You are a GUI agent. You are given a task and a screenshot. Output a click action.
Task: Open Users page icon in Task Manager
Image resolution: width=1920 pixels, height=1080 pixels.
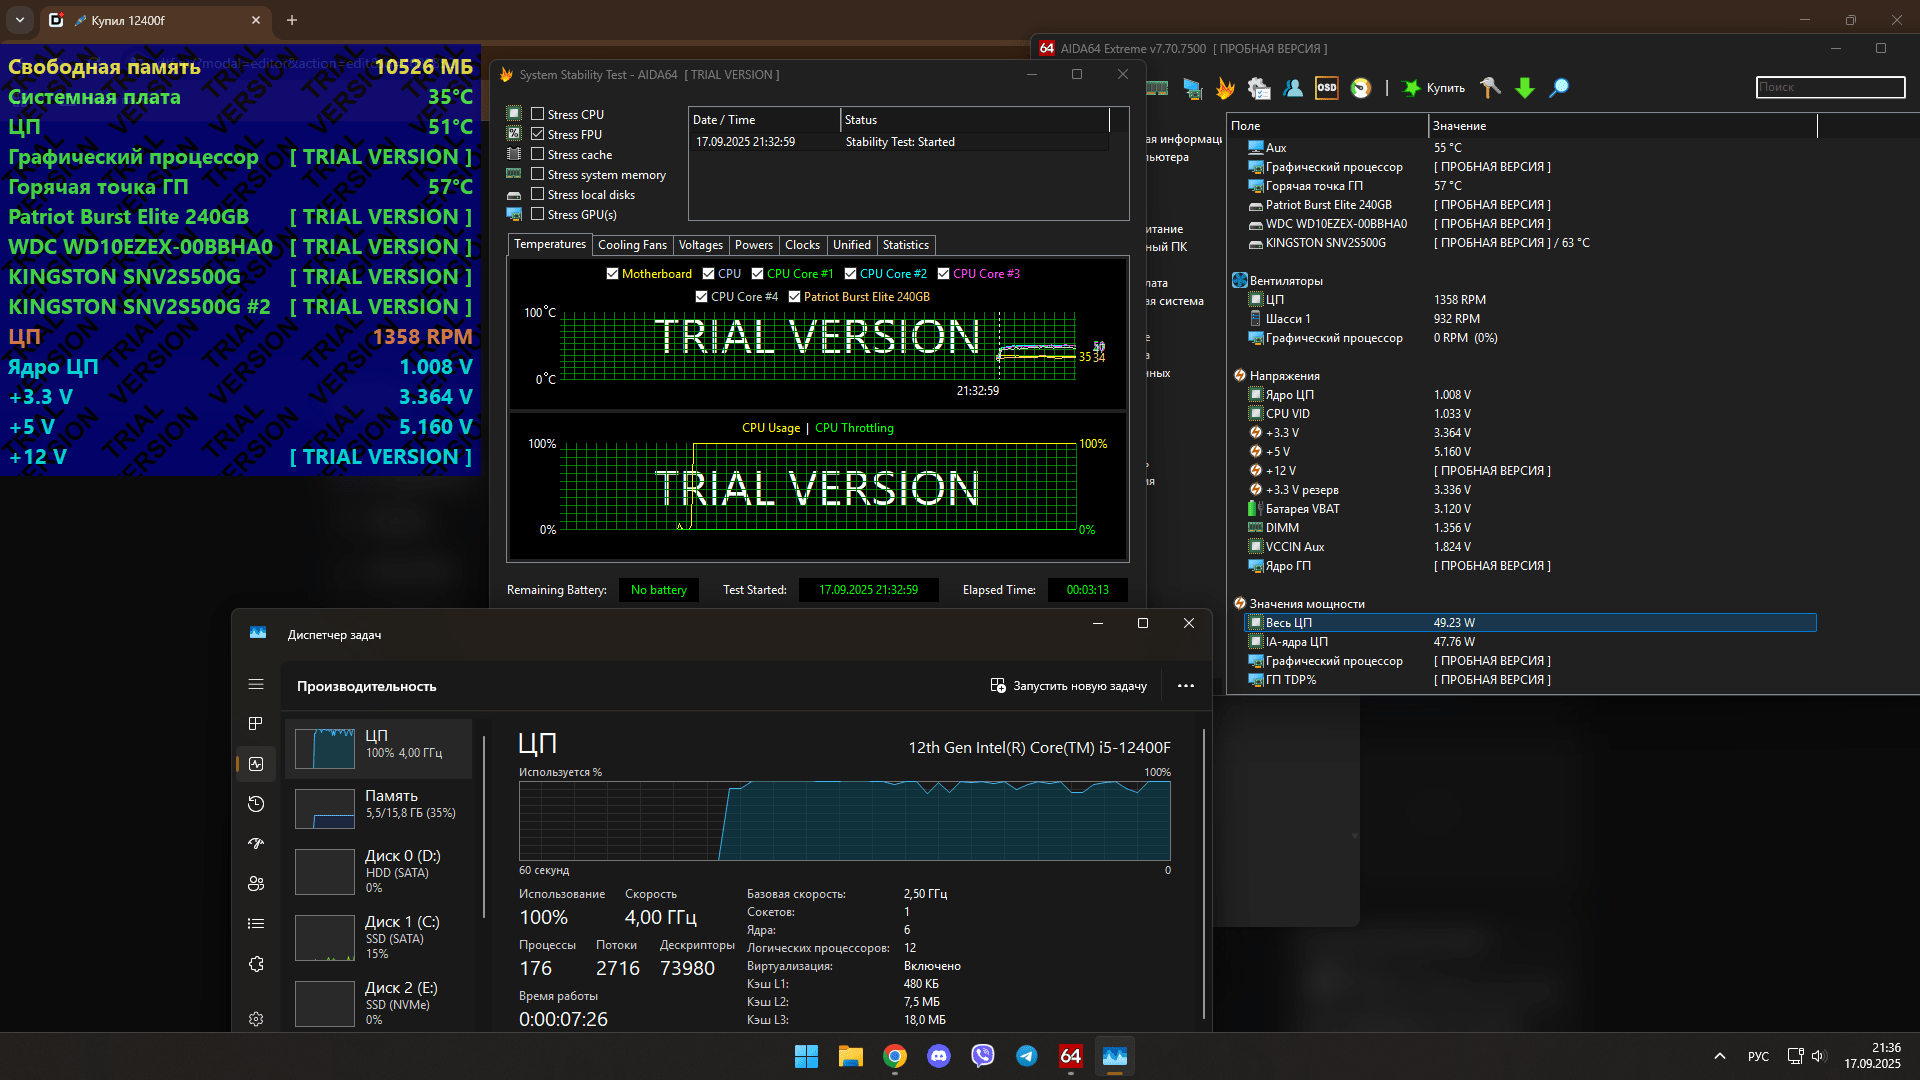coord(256,884)
